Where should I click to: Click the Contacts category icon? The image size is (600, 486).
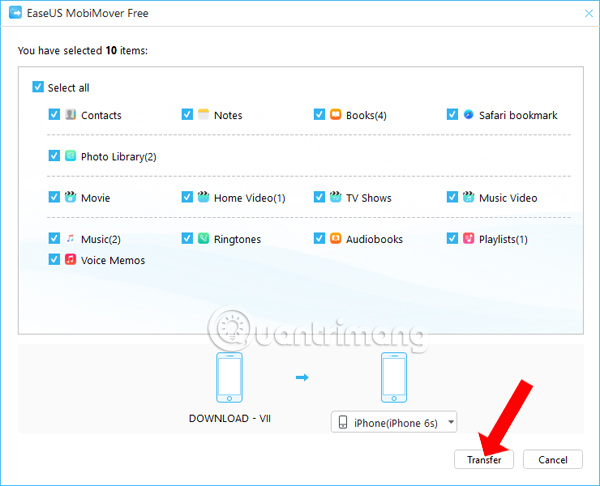coord(70,114)
